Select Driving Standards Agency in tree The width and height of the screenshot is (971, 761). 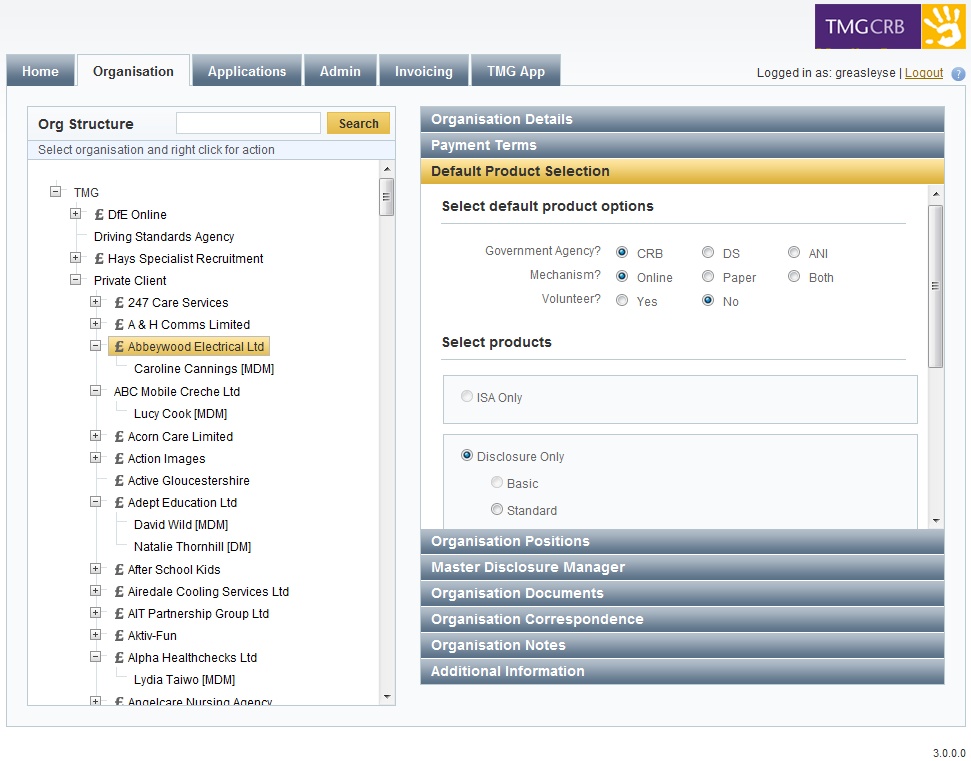click(x=164, y=237)
